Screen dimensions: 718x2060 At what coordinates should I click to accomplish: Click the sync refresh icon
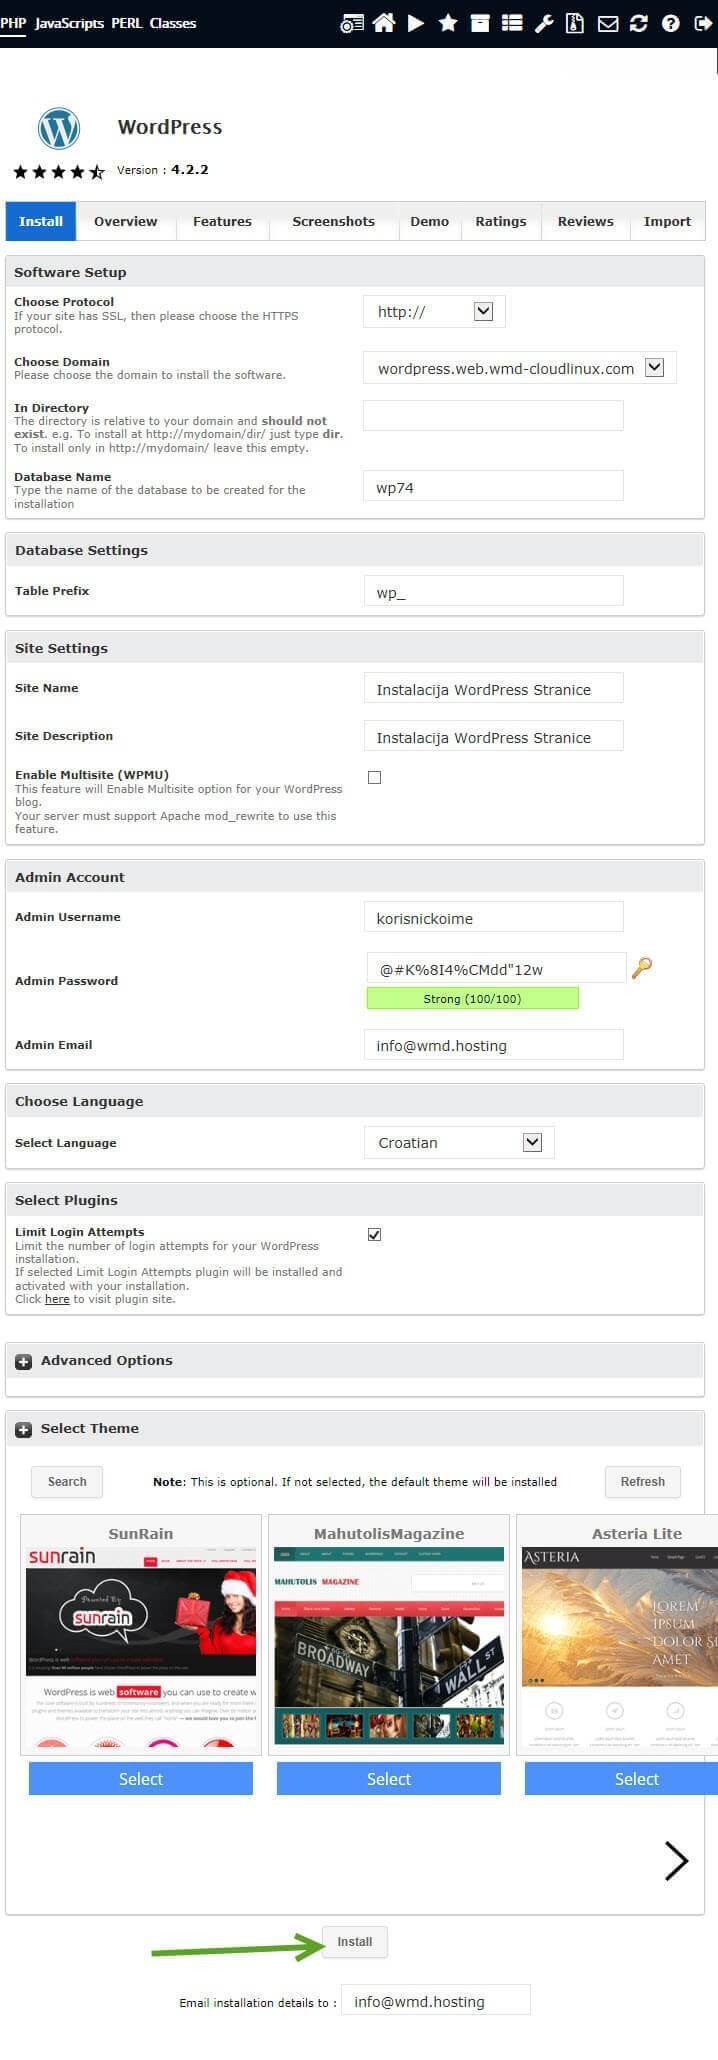click(639, 23)
